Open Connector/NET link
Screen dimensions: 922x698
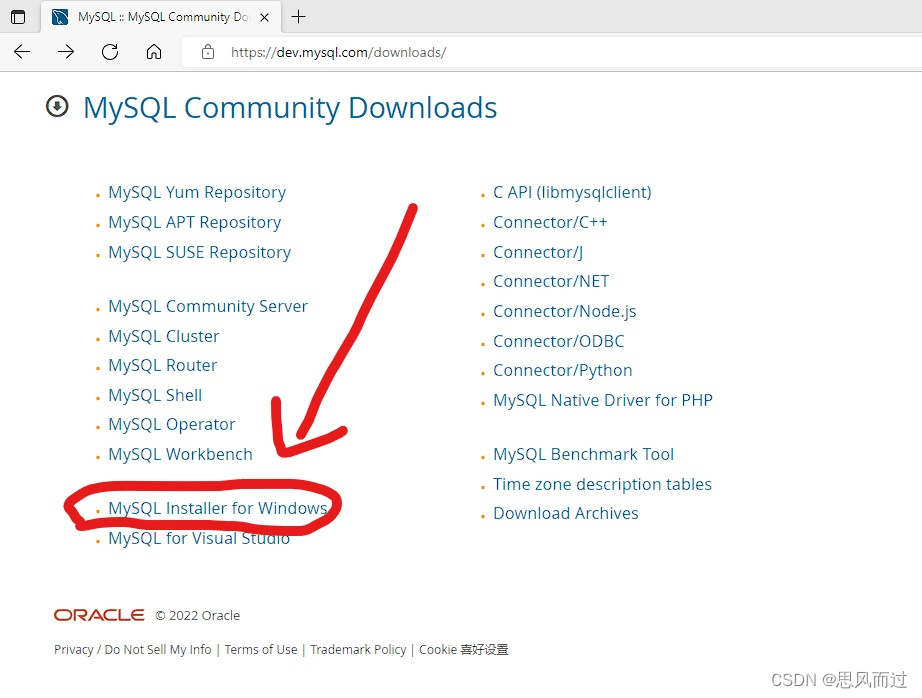click(551, 282)
